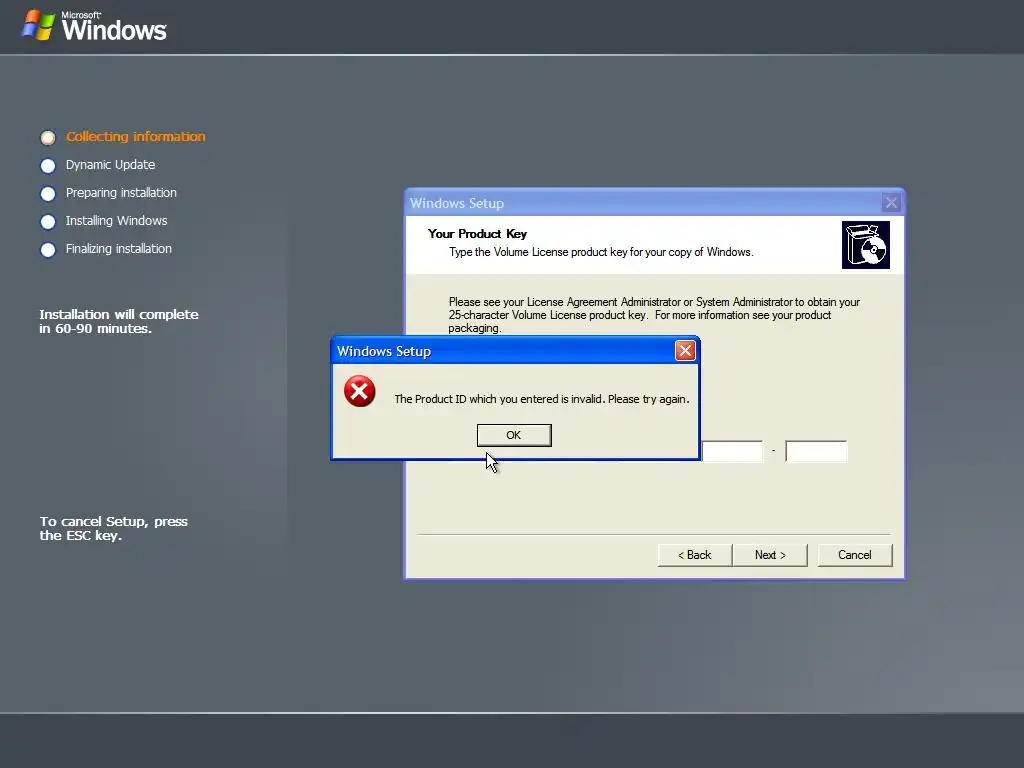Click the red error icon in dialog

coord(360,391)
